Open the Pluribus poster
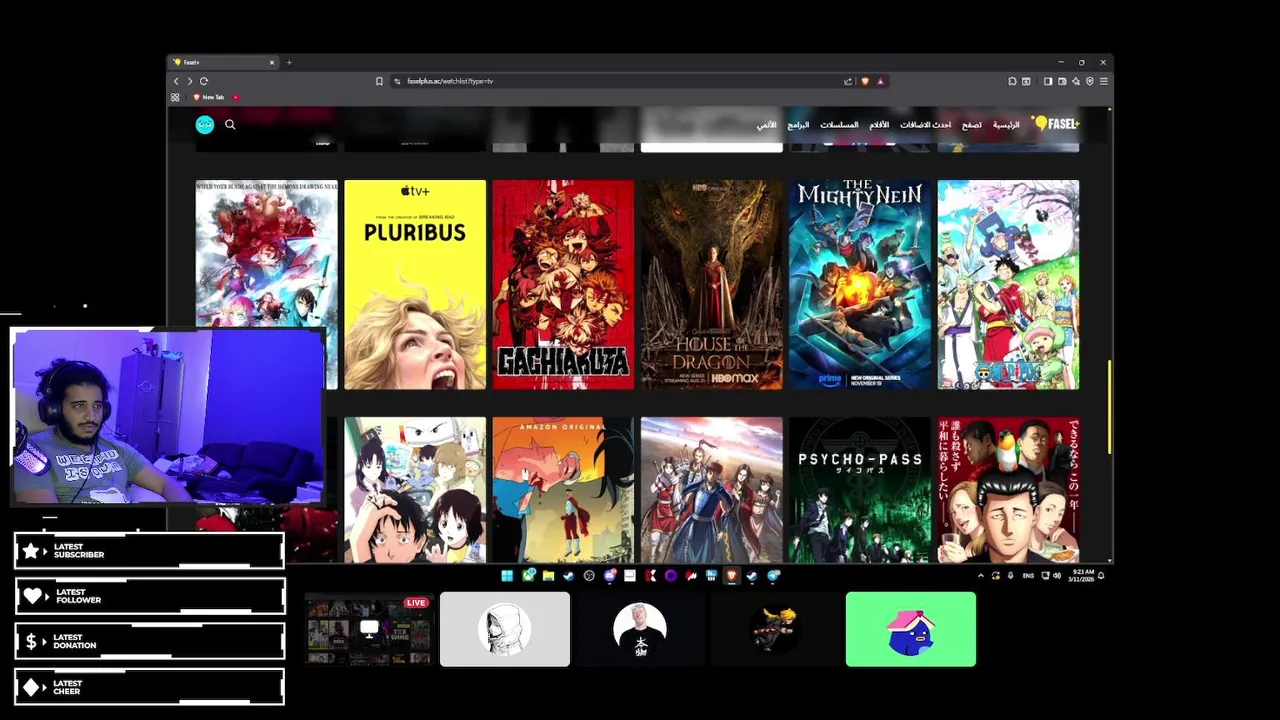 (x=415, y=284)
